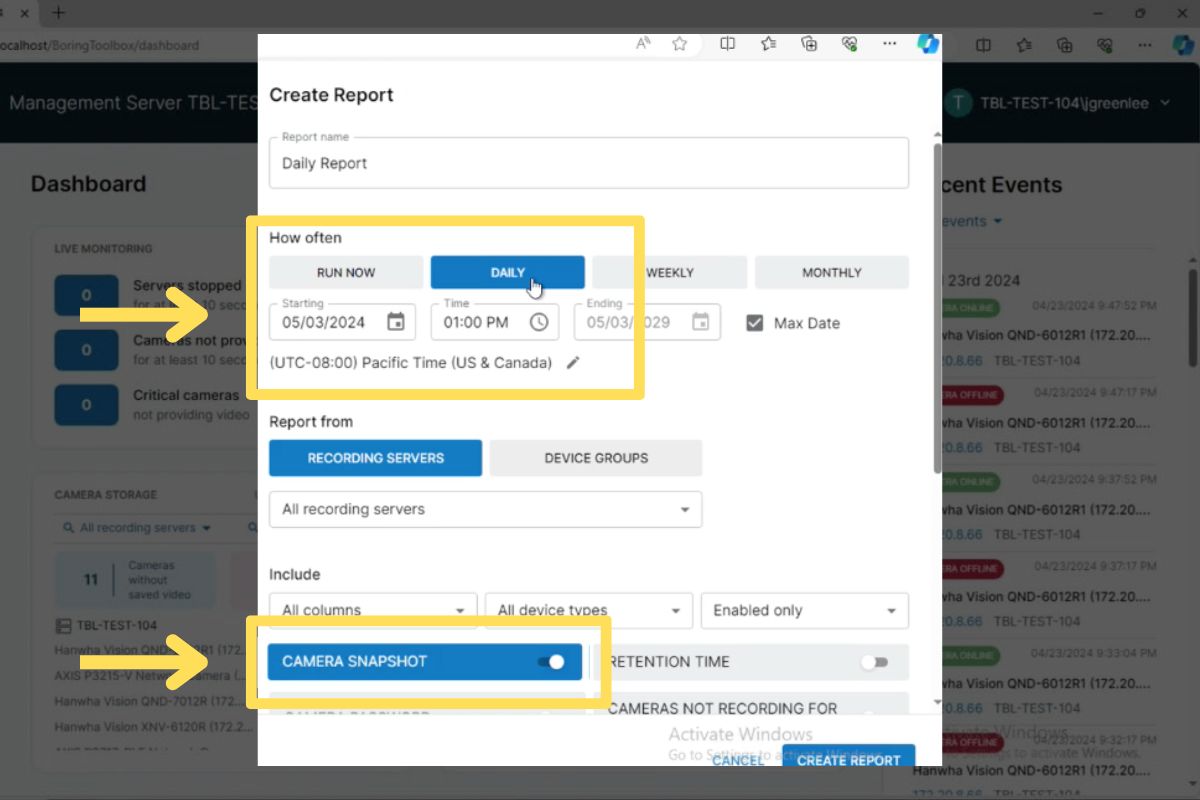Screen dimensions: 1200x800
Task: Click the Report name input field
Action: click(x=590, y=162)
